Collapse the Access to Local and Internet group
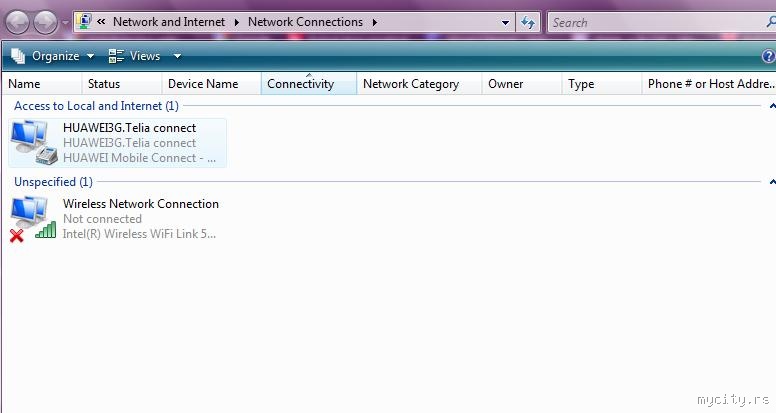 coord(772,106)
